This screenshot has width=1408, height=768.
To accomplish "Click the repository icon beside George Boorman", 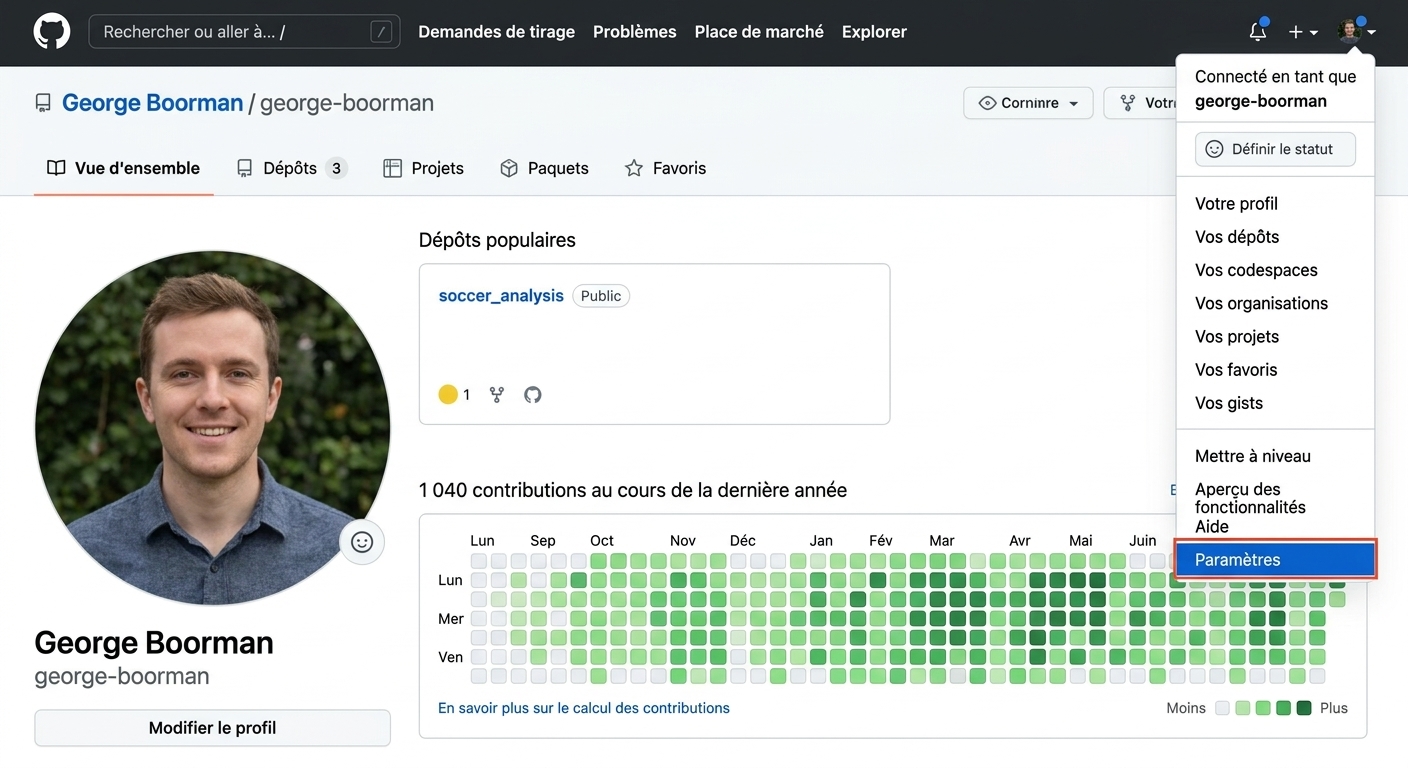I will [43, 103].
